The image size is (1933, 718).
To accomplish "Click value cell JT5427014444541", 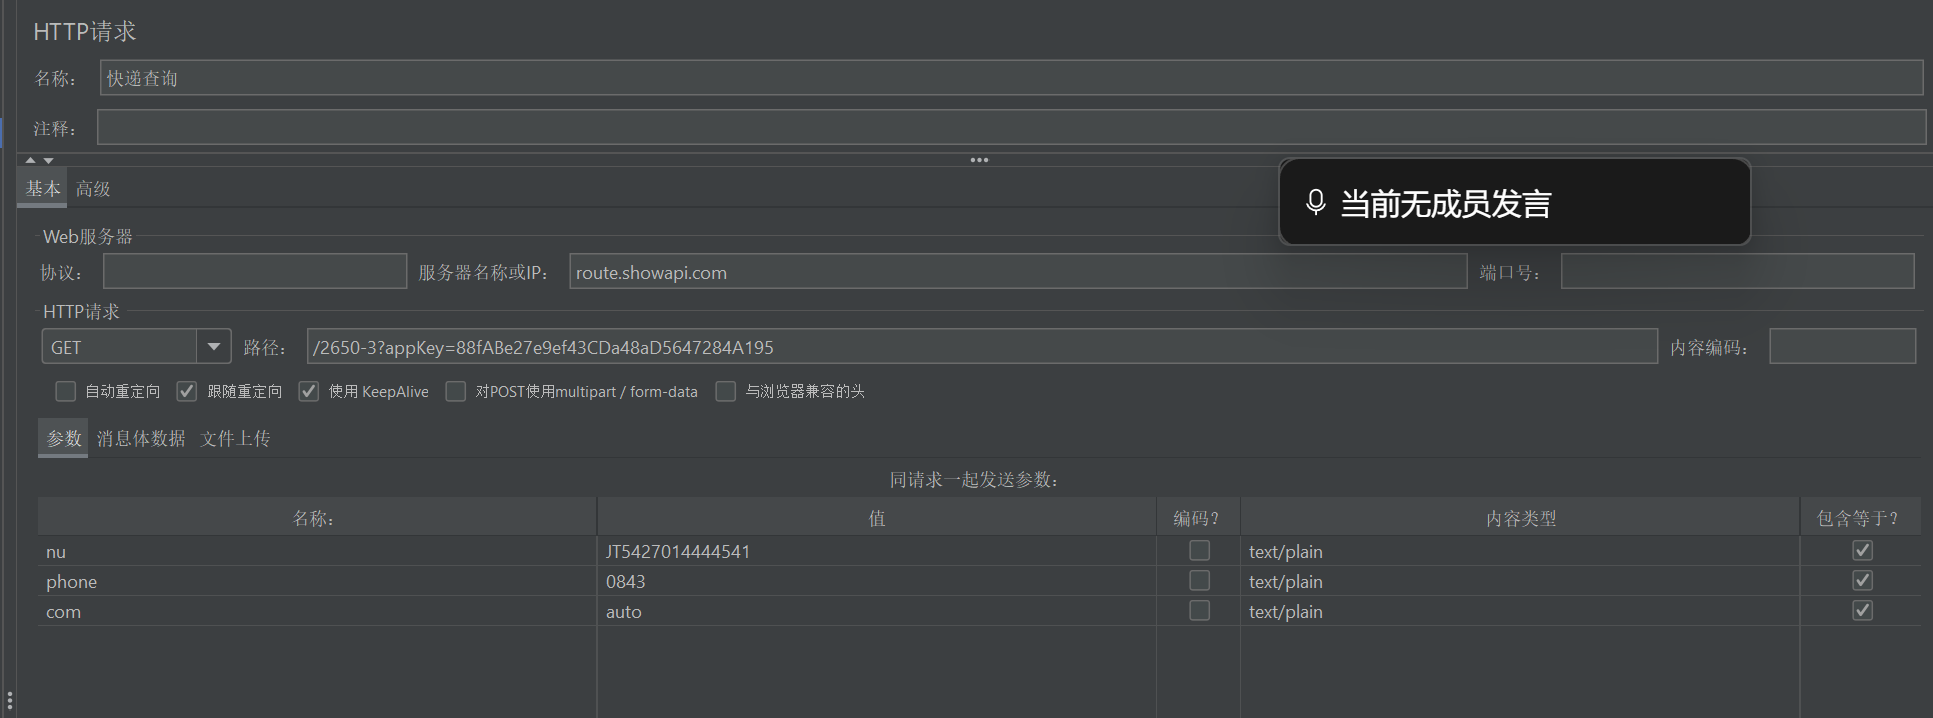I will 877,551.
